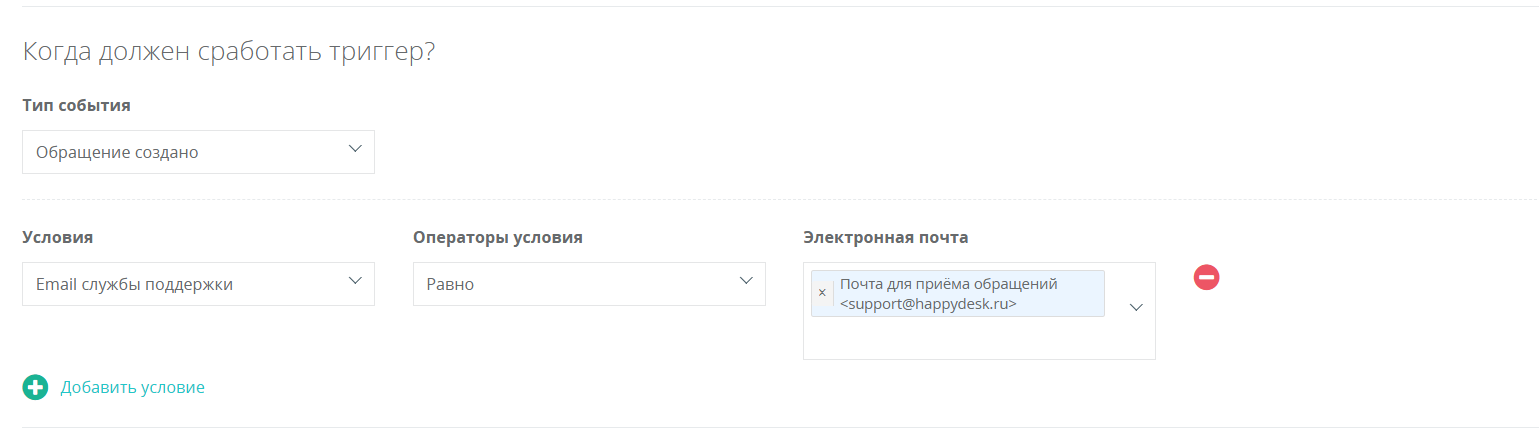Click the Тип события label

tap(76, 105)
